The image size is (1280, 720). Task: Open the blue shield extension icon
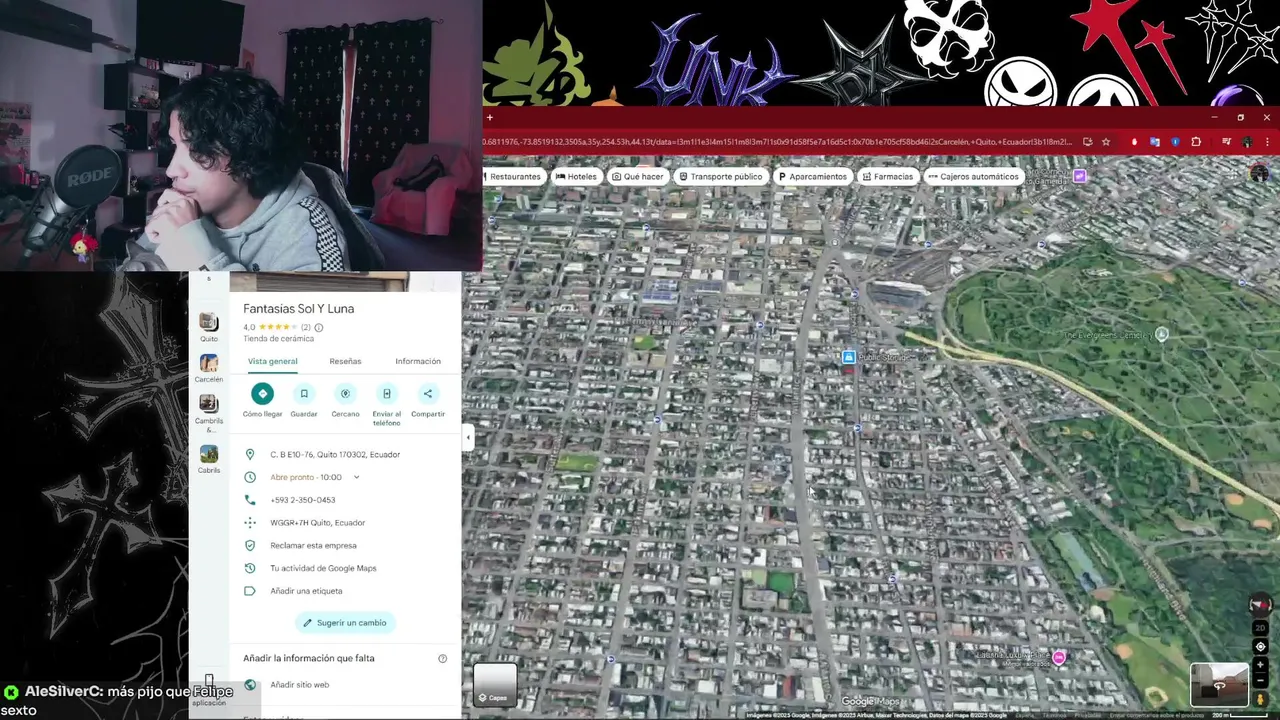point(1175,142)
